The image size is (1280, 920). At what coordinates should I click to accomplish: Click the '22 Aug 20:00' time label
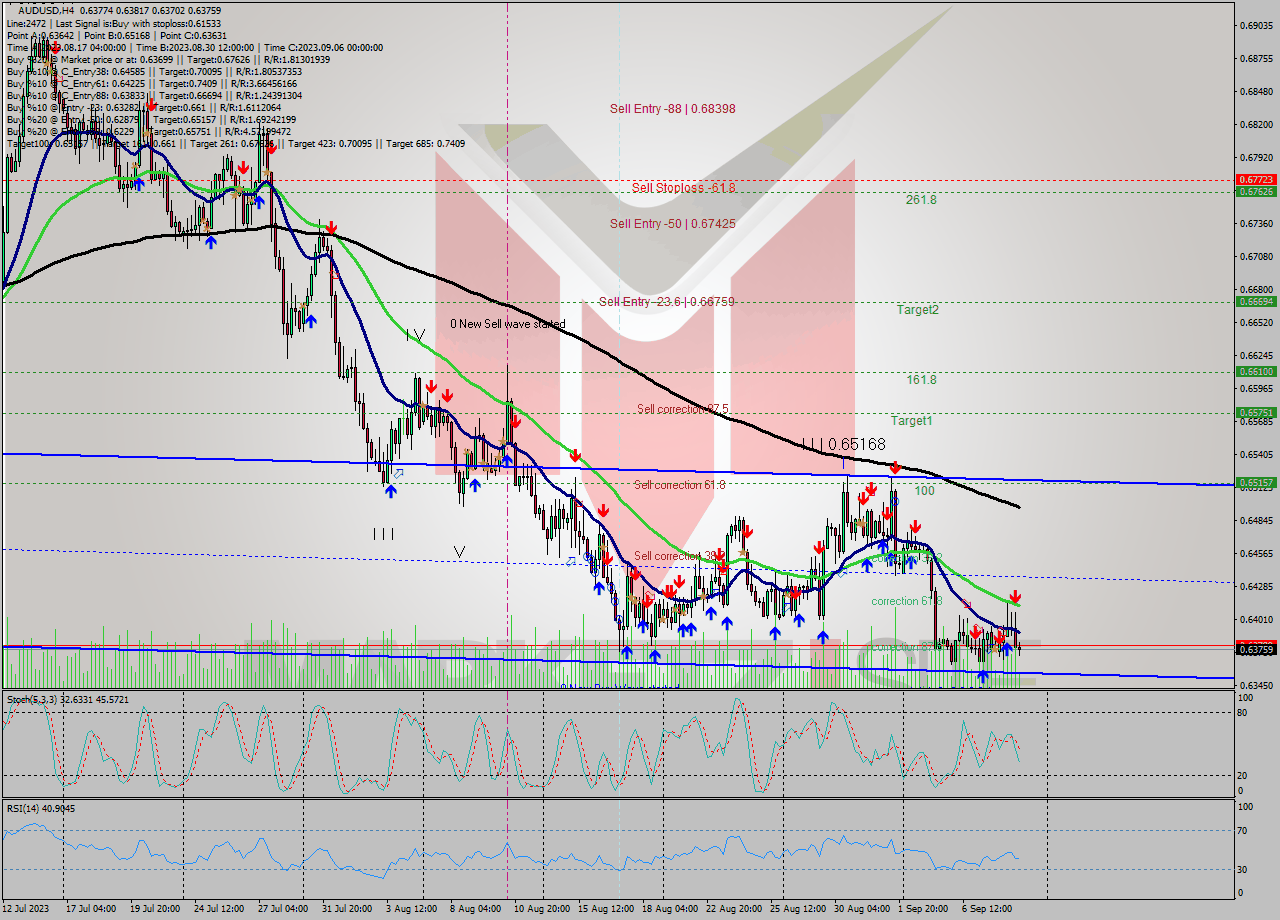(x=733, y=909)
